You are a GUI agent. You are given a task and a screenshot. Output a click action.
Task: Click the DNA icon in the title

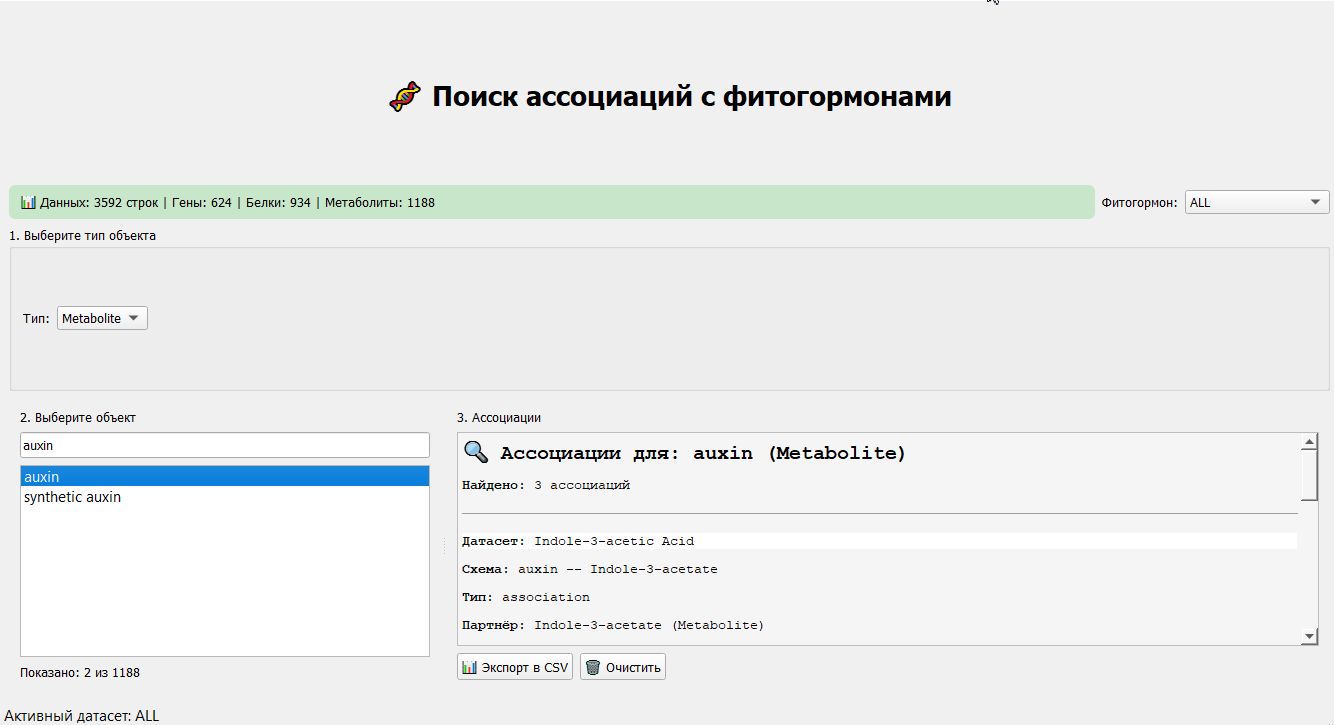[x=404, y=97]
